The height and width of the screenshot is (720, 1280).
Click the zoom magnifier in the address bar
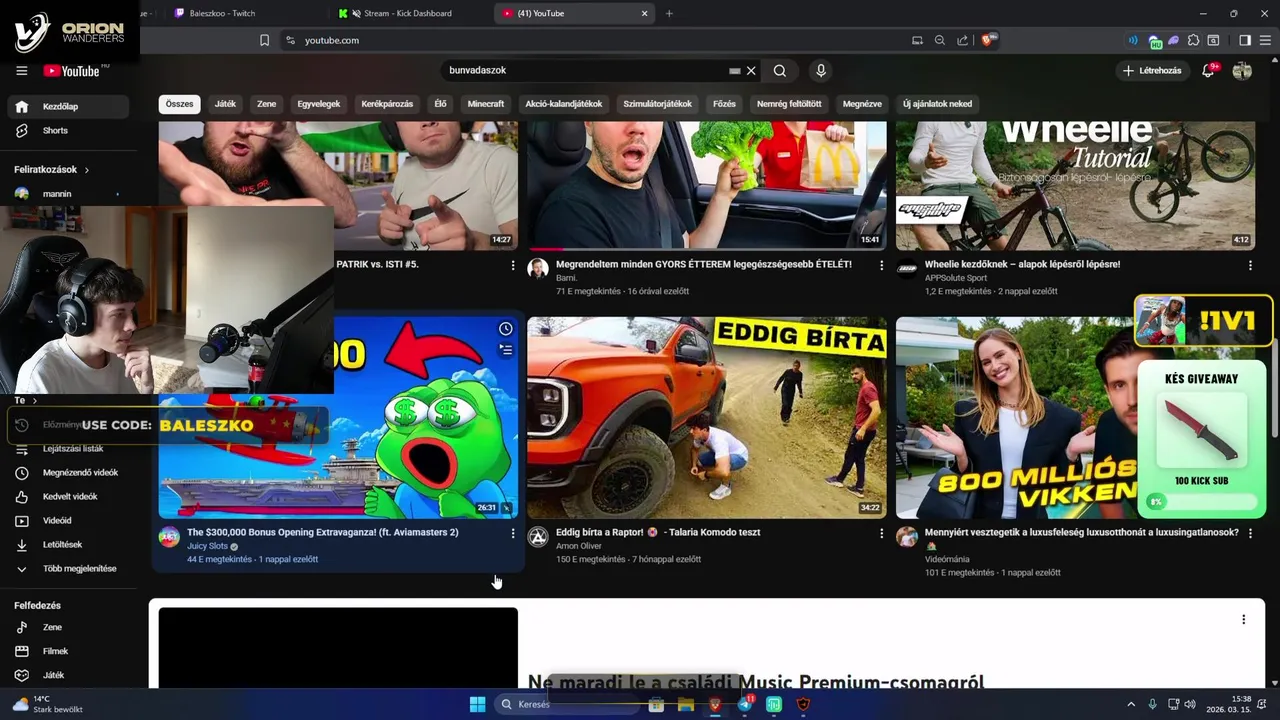point(940,40)
